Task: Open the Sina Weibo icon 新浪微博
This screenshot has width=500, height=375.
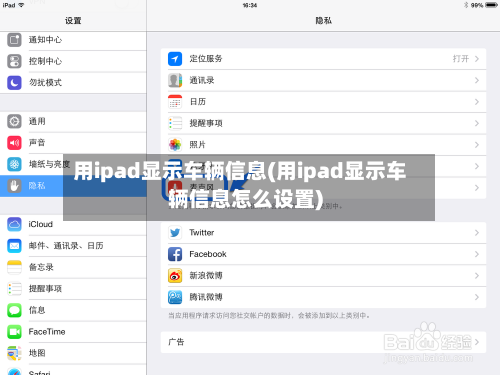Action: coord(175,276)
